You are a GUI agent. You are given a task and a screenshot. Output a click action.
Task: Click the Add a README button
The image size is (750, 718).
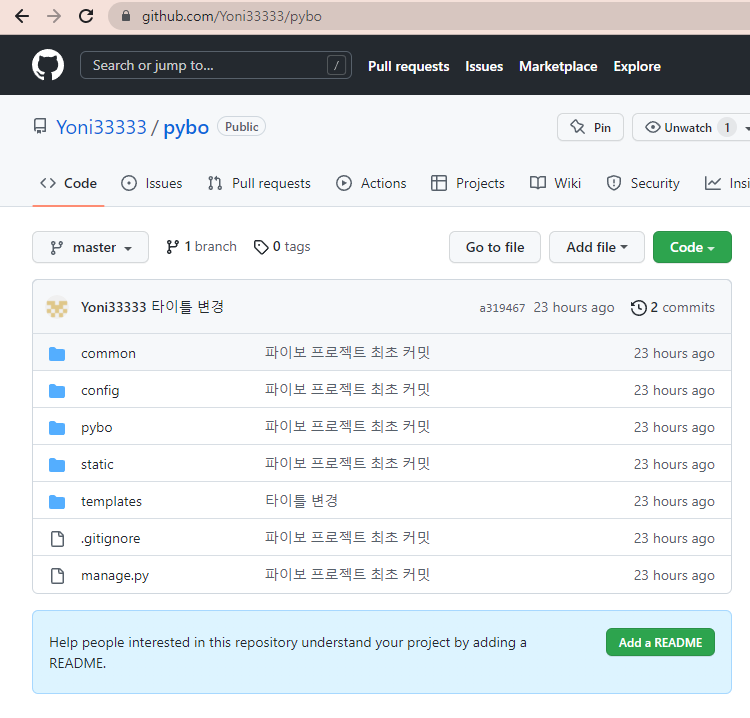(661, 642)
